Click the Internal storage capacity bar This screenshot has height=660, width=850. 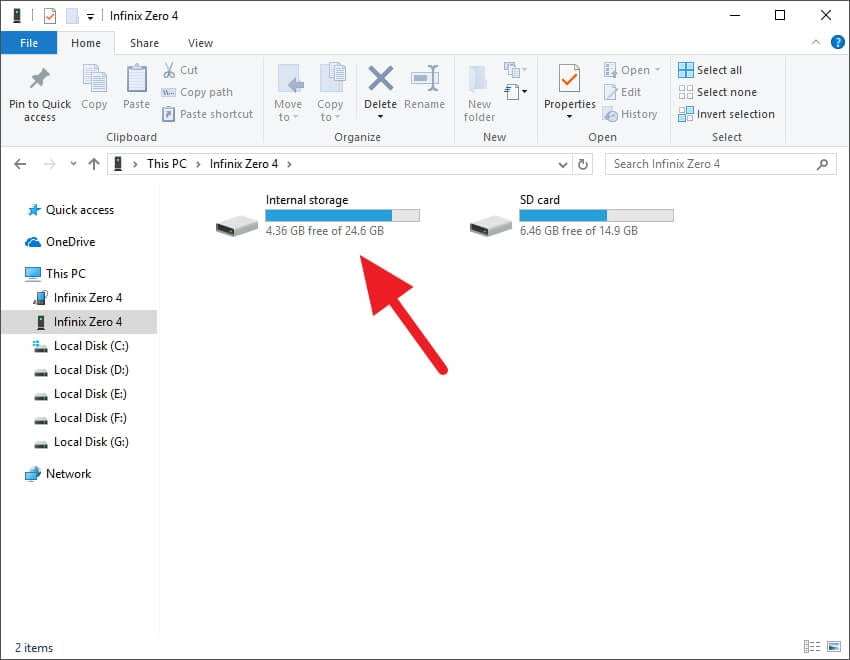(343, 215)
